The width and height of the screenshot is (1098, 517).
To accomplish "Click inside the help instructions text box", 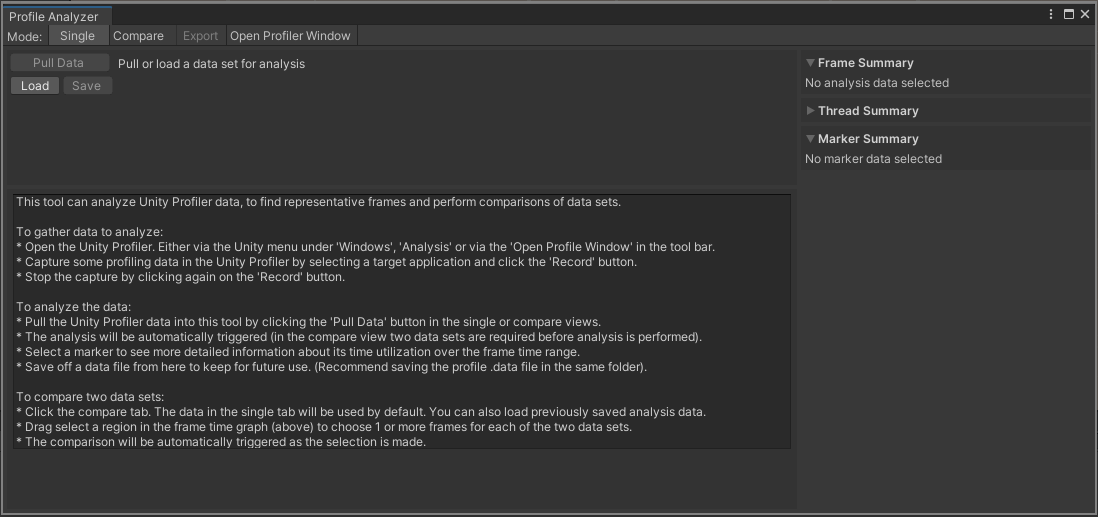I will [x=401, y=320].
